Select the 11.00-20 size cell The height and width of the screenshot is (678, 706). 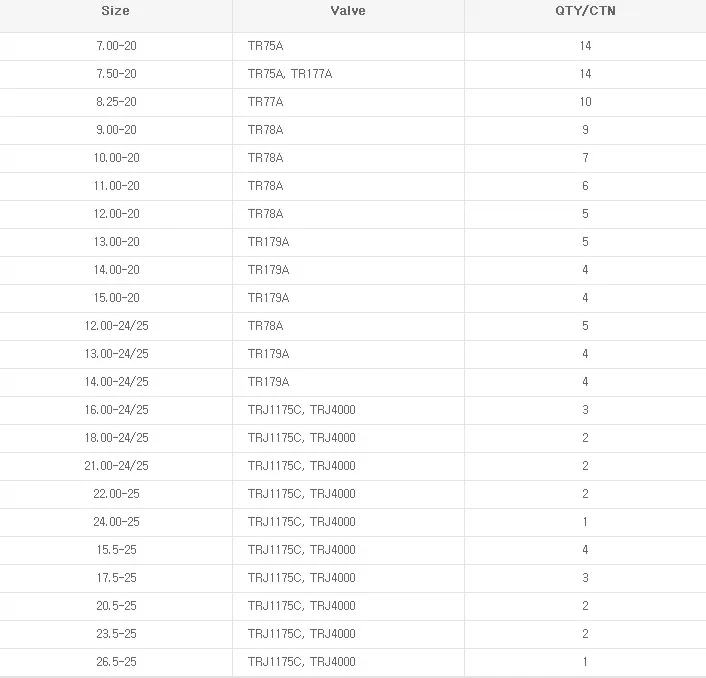115,186
